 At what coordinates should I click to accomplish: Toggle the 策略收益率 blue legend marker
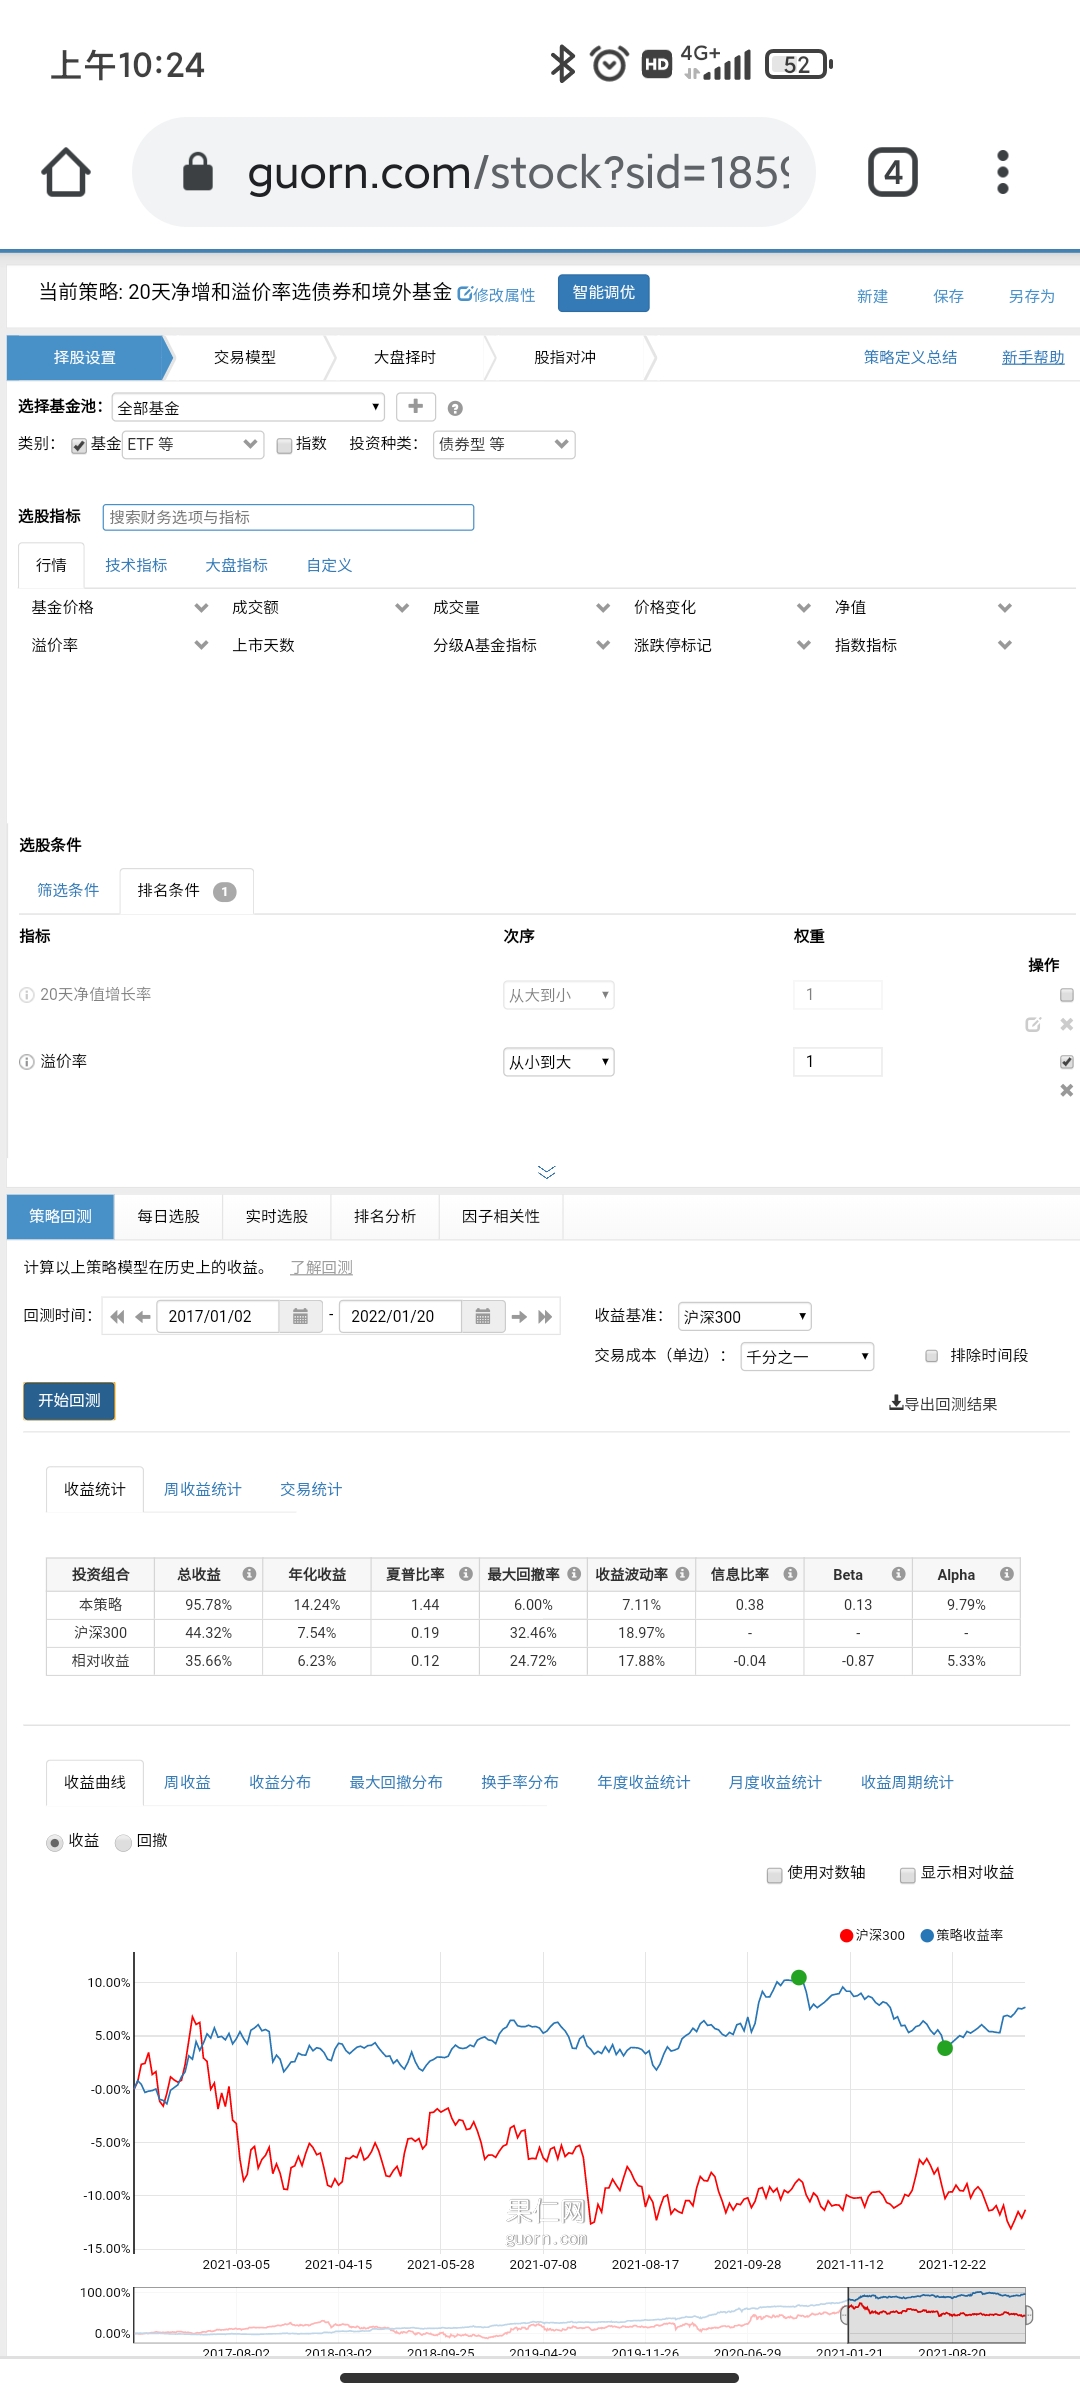point(927,1935)
